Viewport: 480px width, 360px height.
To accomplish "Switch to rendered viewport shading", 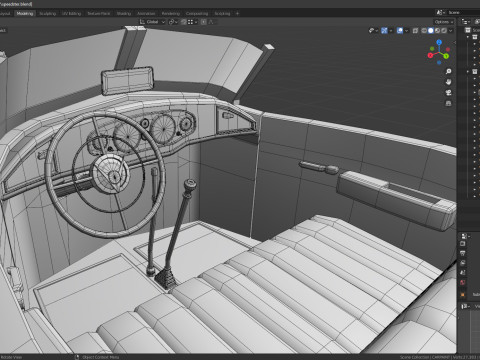I will click(x=444, y=31).
